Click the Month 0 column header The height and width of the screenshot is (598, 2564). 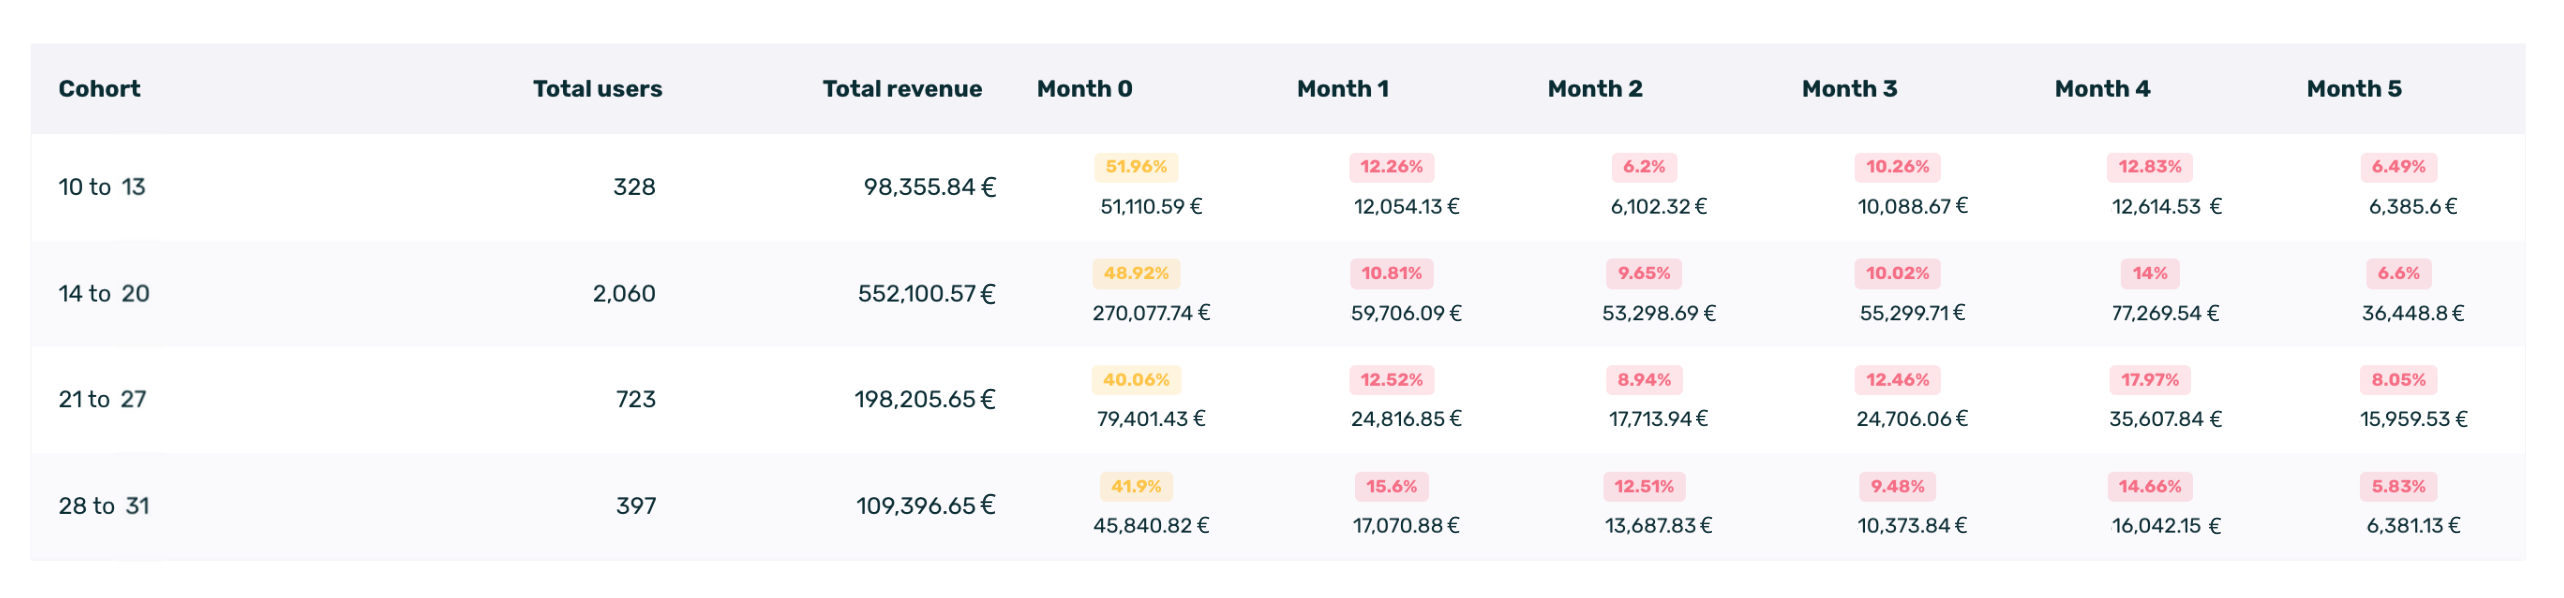tap(1084, 89)
